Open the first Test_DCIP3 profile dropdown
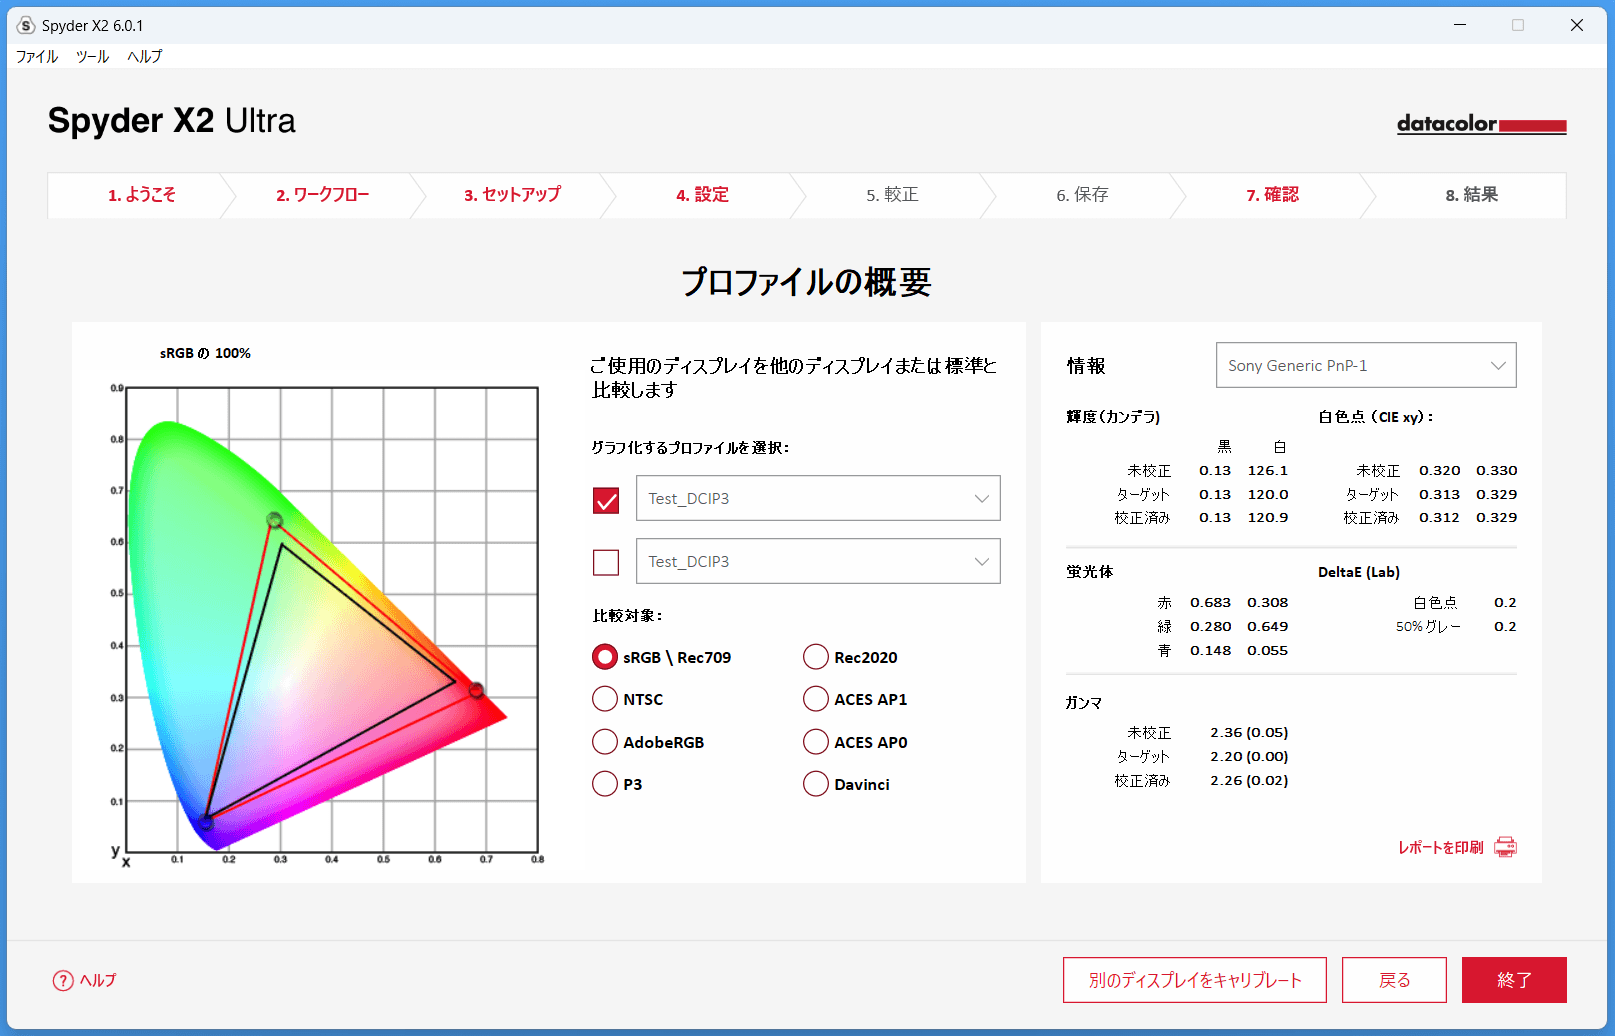1615x1036 pixels. (x=818, y=498)
